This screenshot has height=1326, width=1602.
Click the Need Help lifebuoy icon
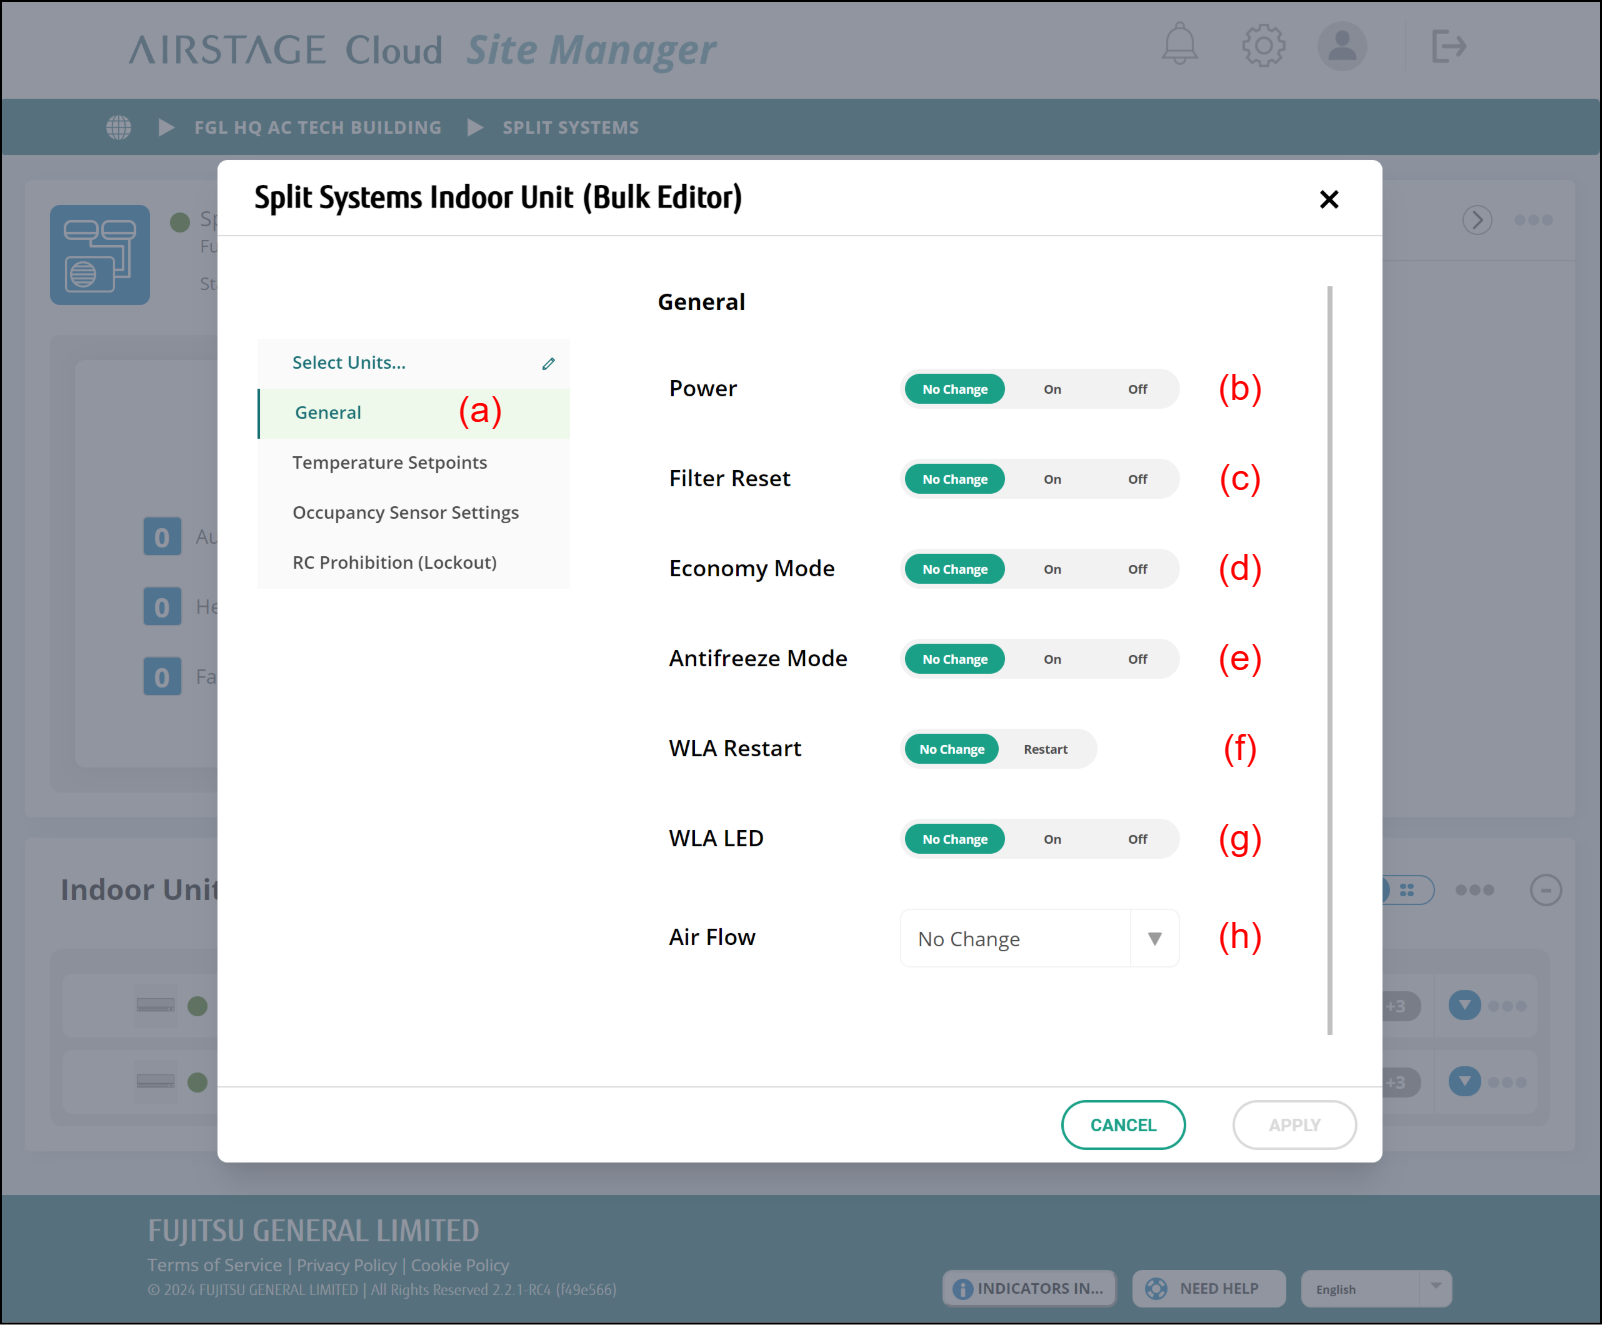pyautogui.click(x=1156, y=1289)
